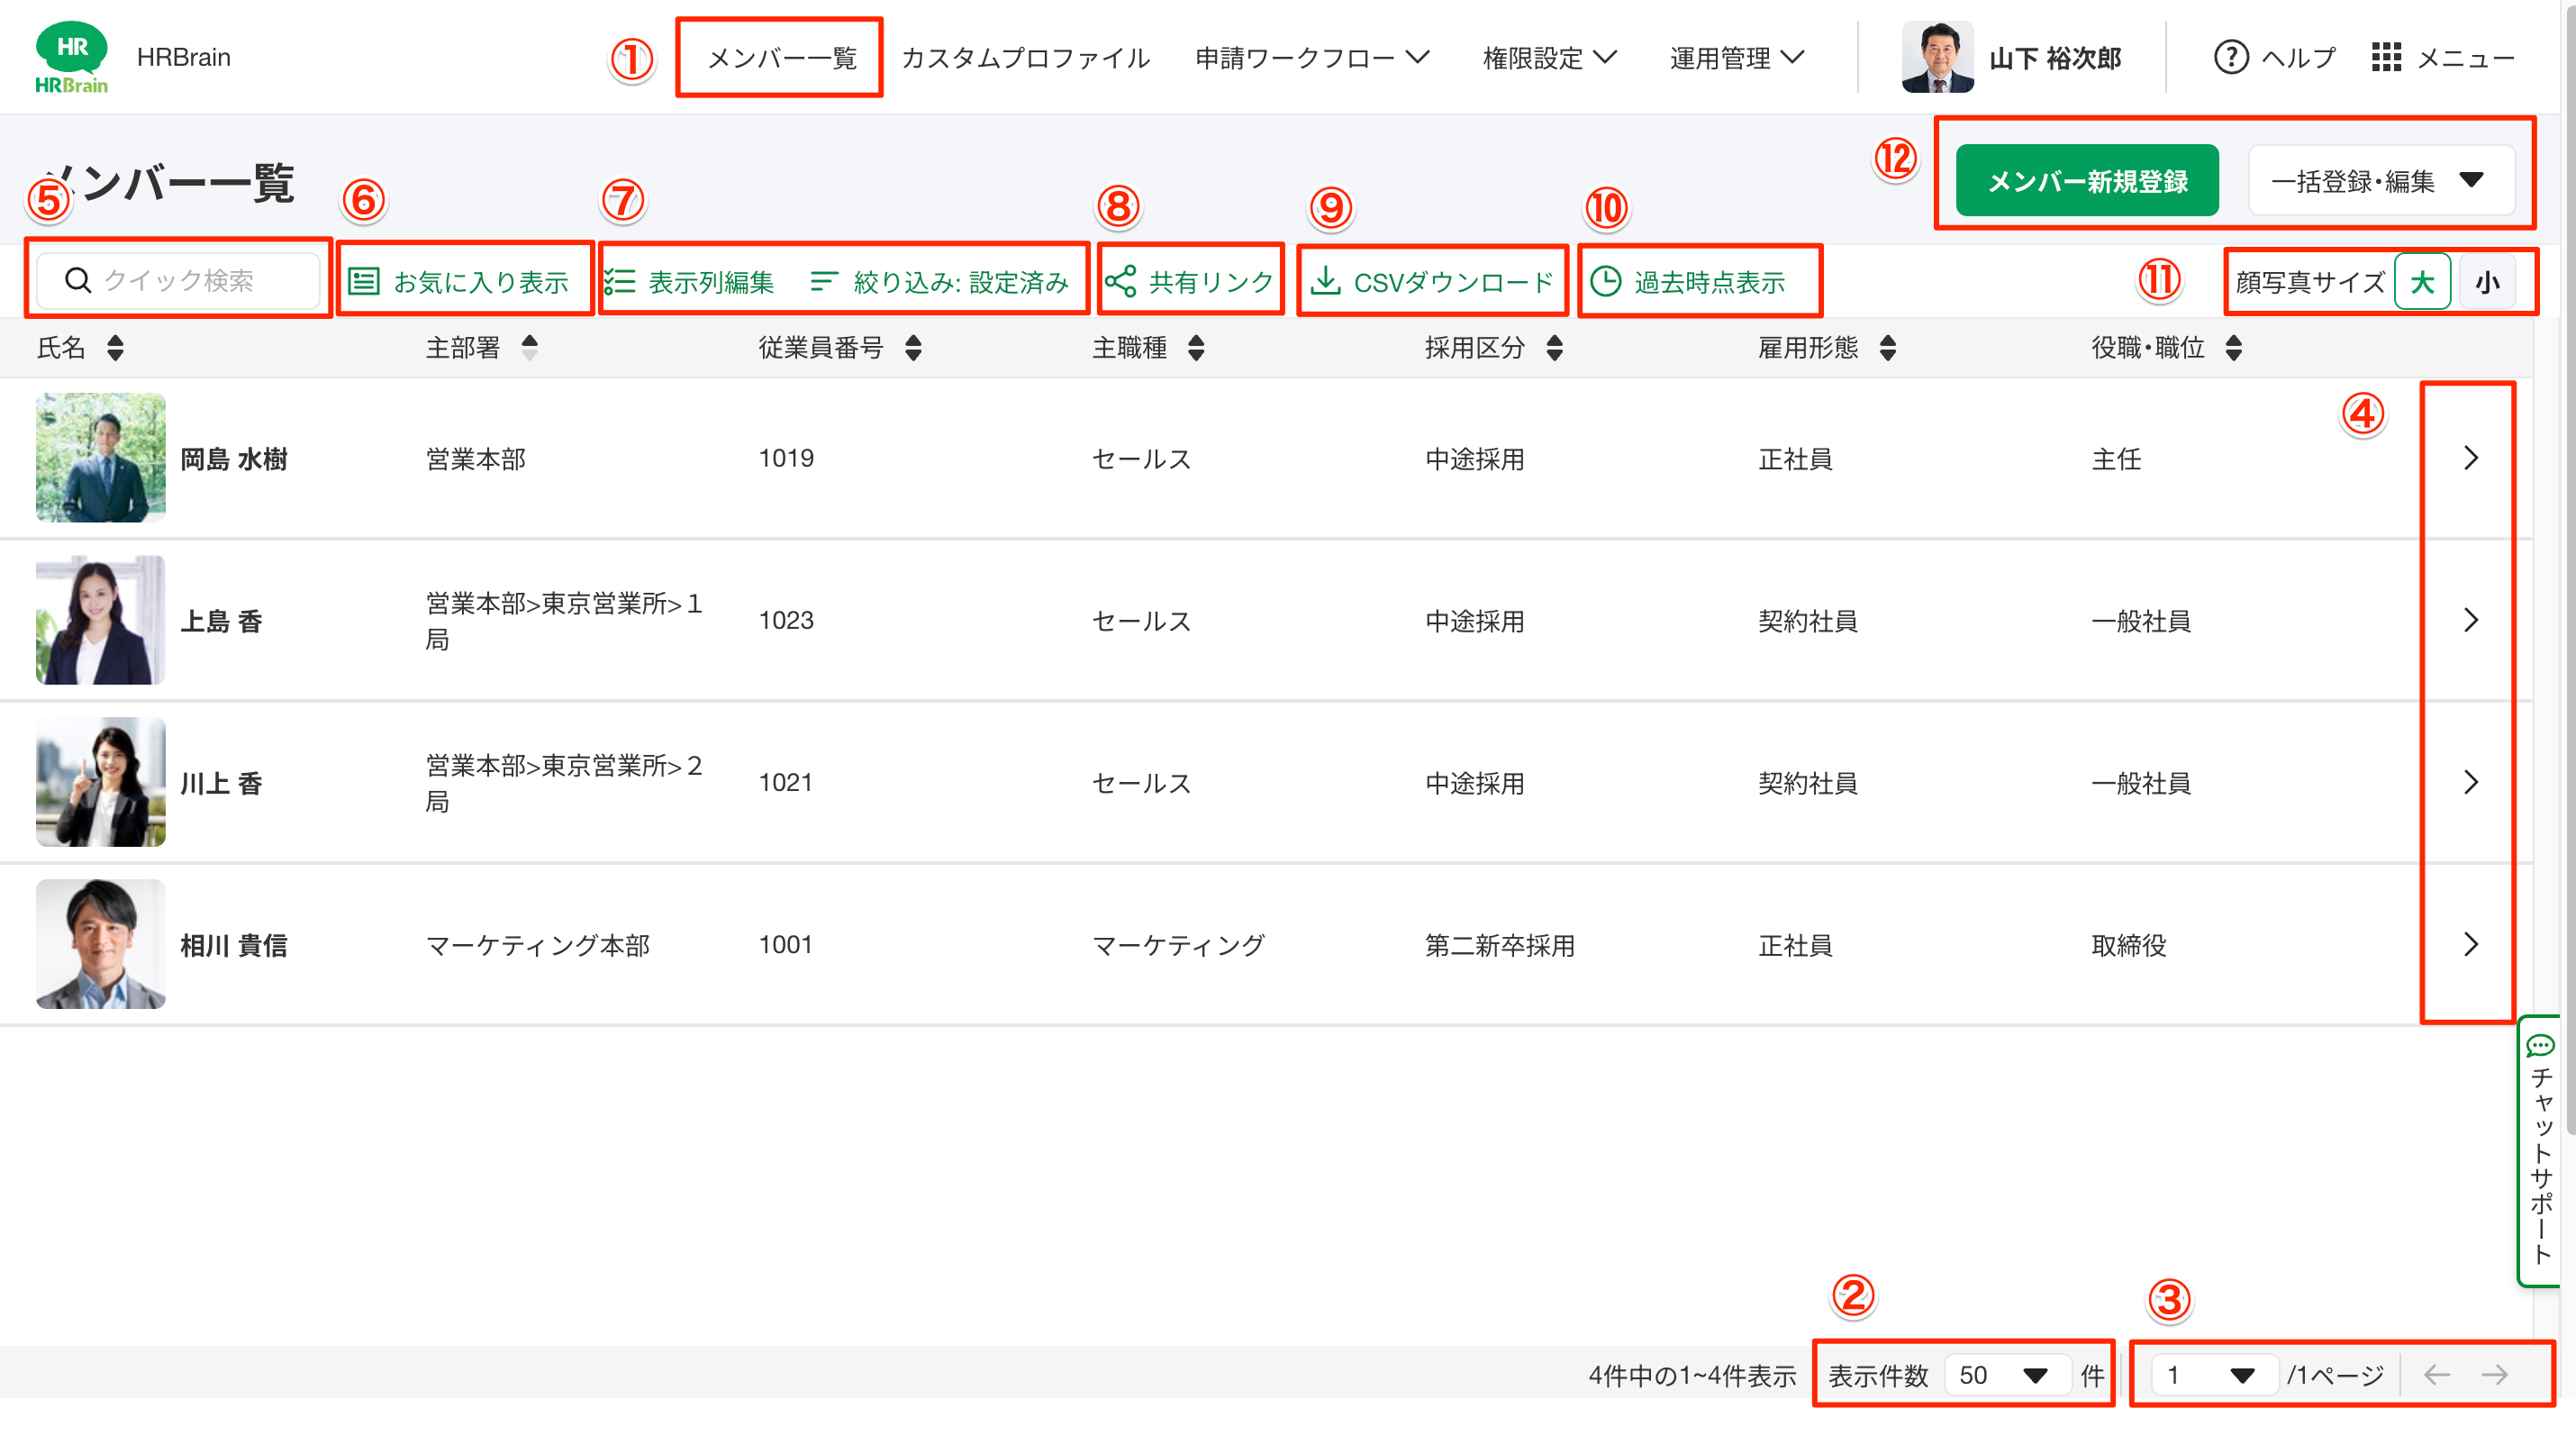2576x1445 pixels.
Task: Expand 権限設定 menu
Action: point(1550,58)
